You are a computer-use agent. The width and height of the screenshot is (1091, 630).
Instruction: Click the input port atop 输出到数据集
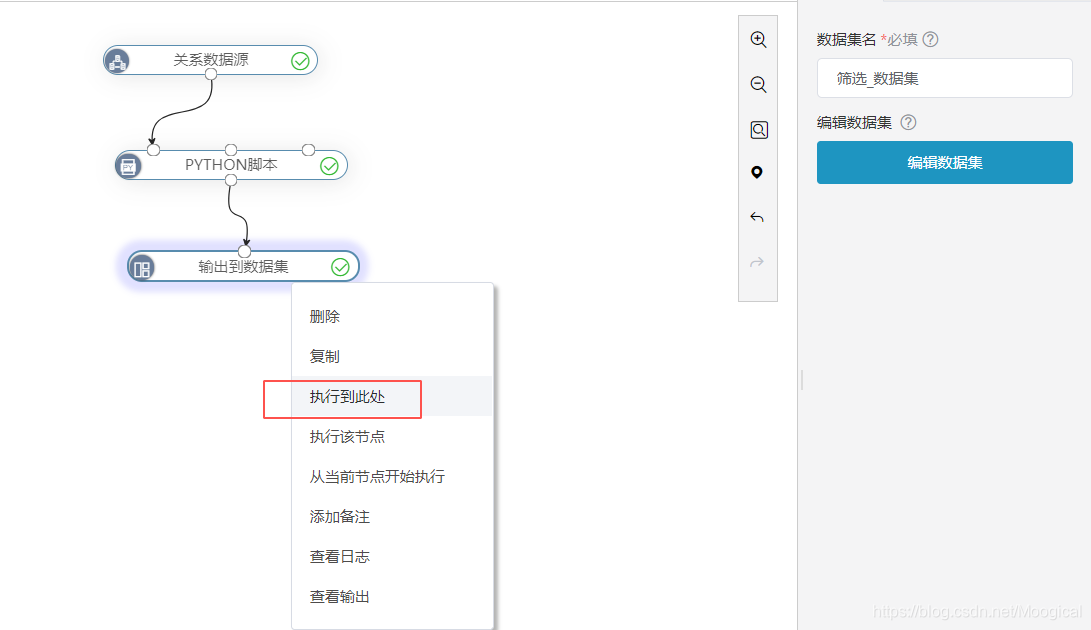[x=244, y=251]
